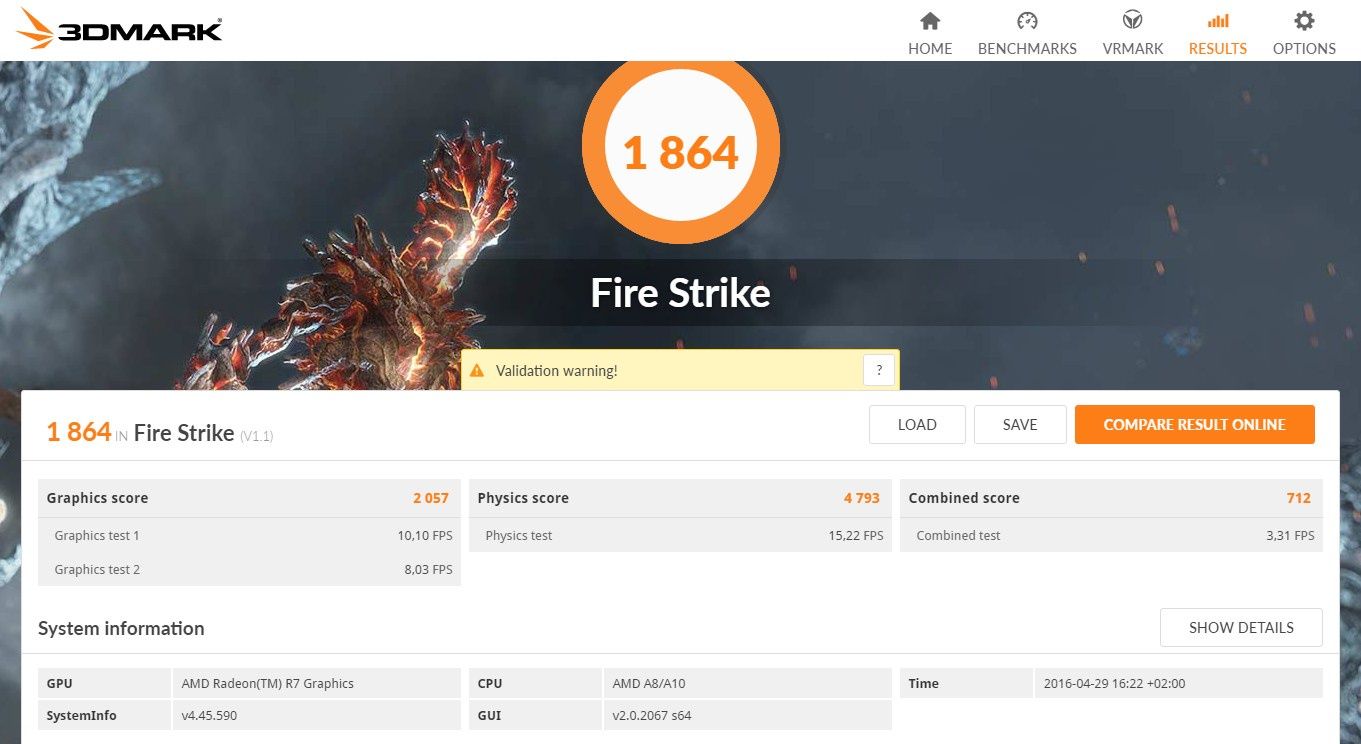Click the 10,10 FPS value
1361x744 pixels.
tap(425, 536)
